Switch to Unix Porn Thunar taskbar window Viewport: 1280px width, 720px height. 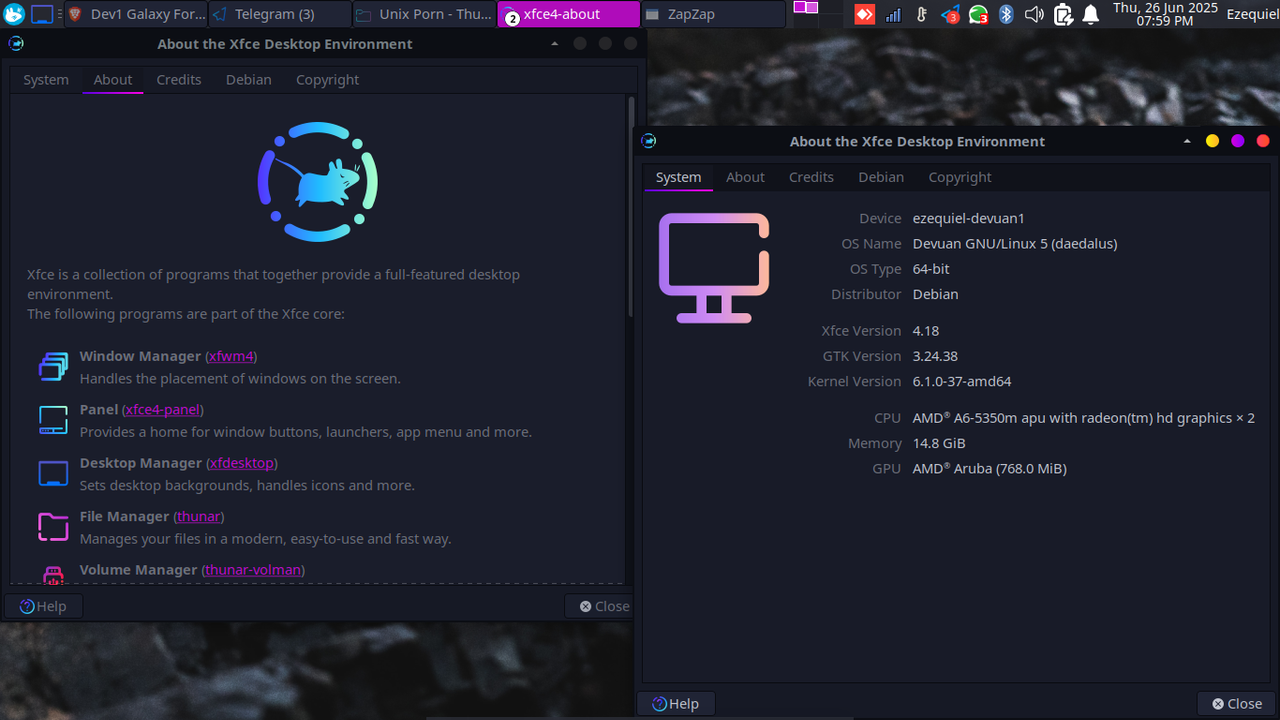[x=424, y=14]
